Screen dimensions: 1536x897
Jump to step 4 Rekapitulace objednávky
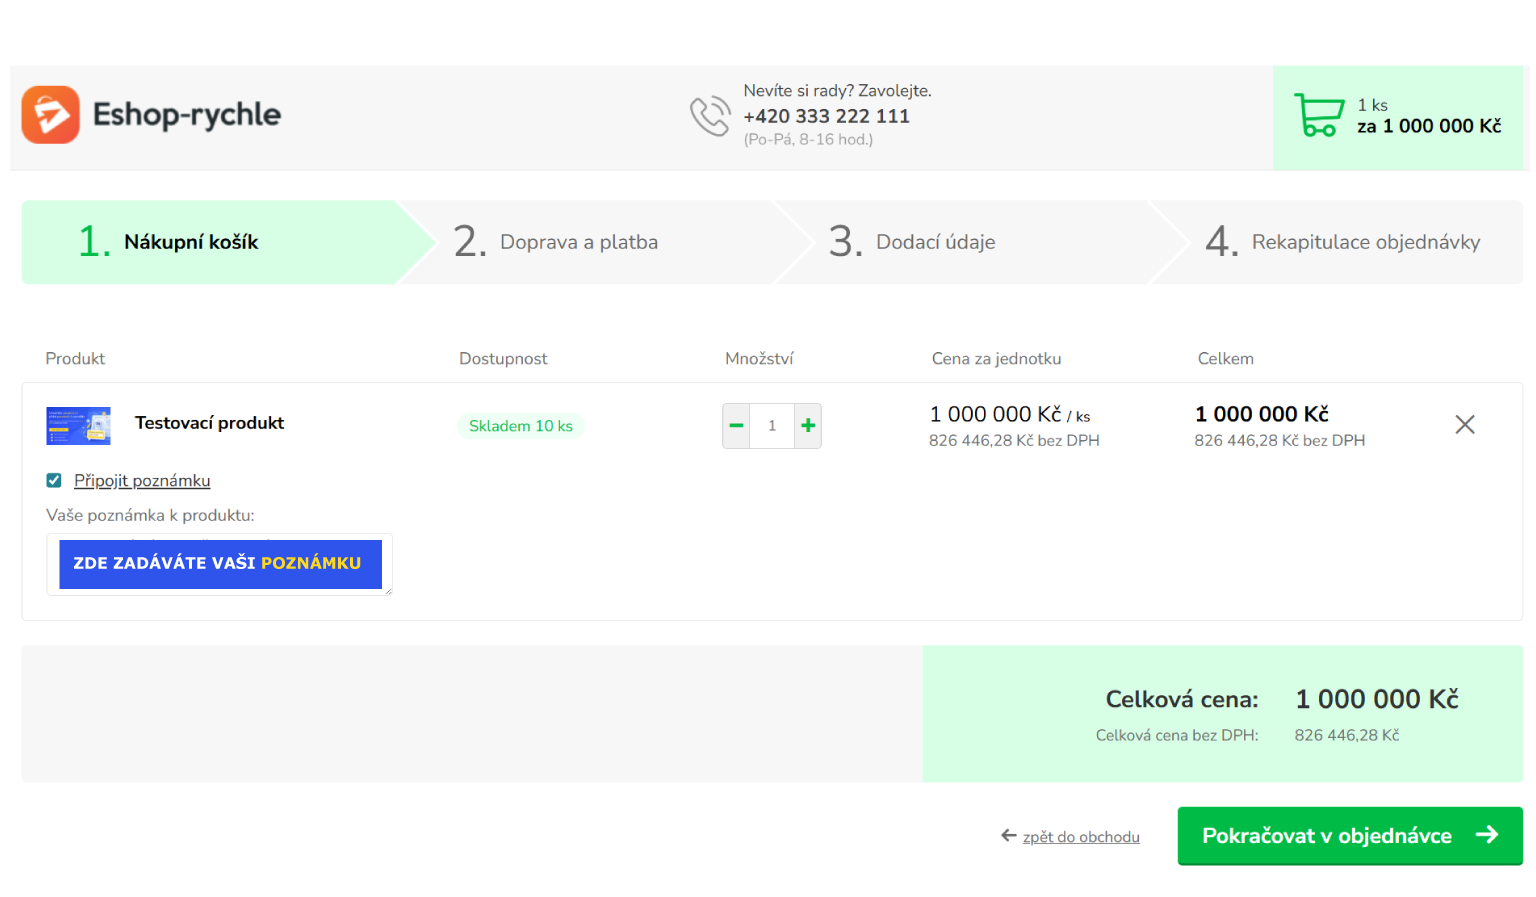pos(1365,242)
